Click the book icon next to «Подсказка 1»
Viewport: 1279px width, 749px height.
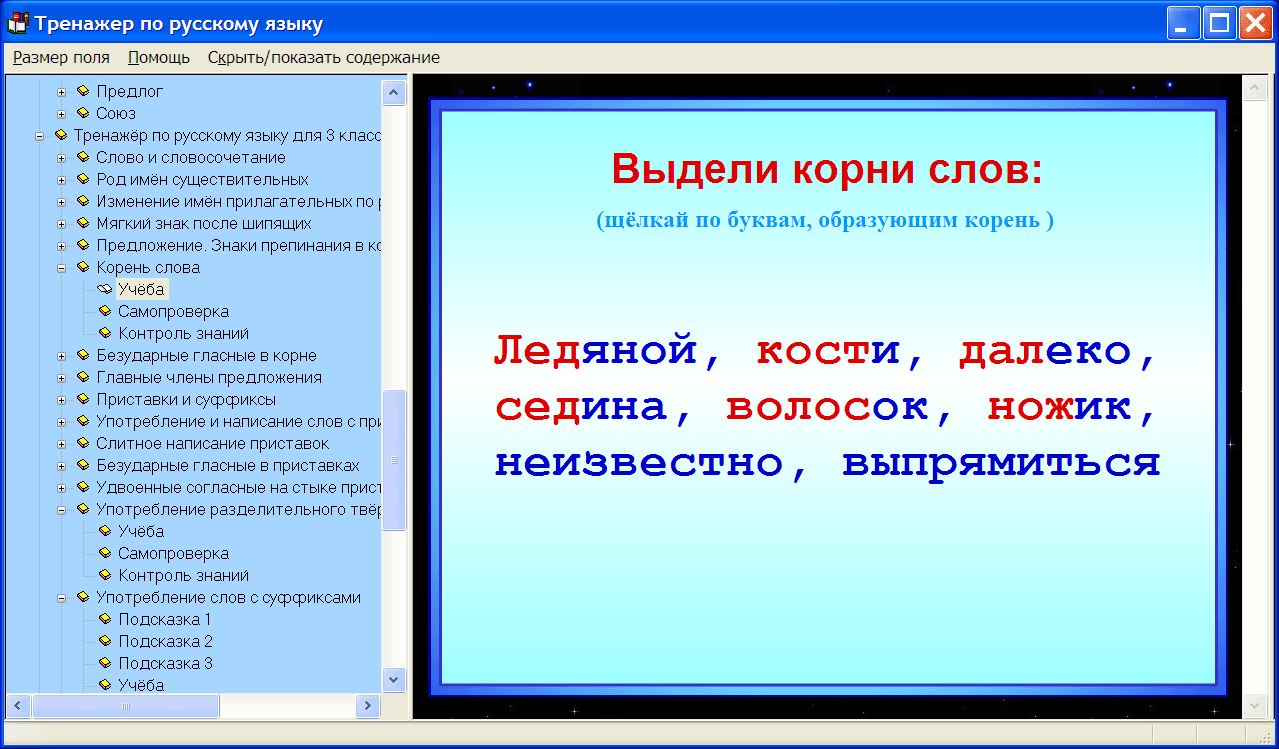104,619
